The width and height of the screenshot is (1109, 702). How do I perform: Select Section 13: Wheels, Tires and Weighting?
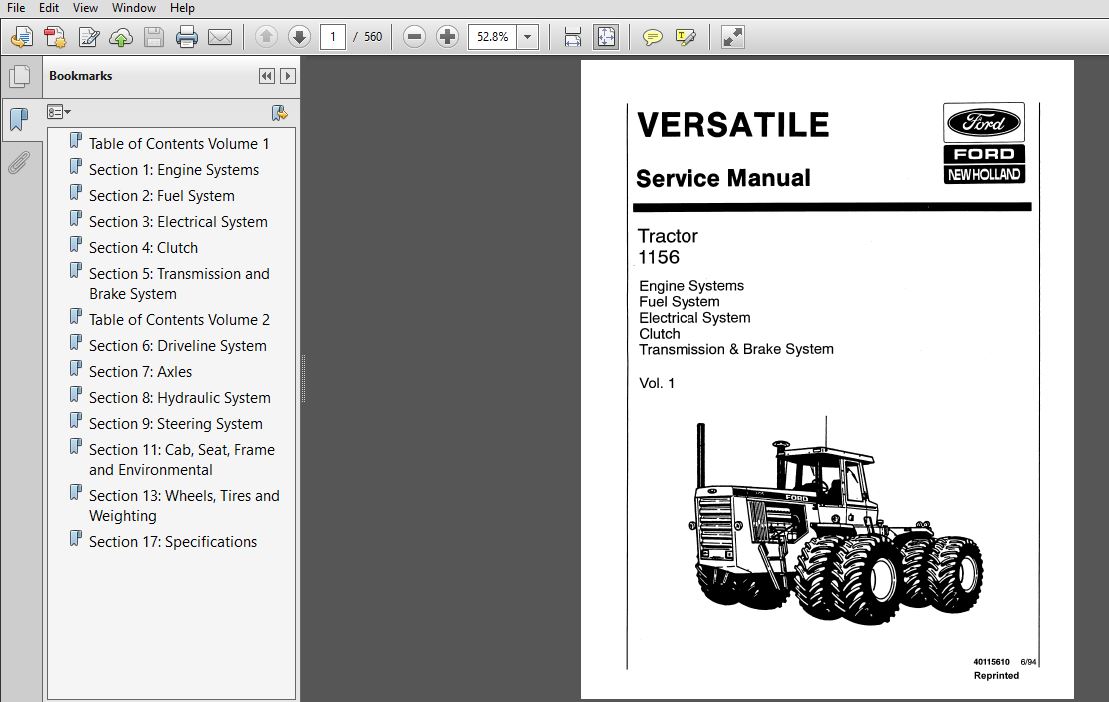pos(185,505)
